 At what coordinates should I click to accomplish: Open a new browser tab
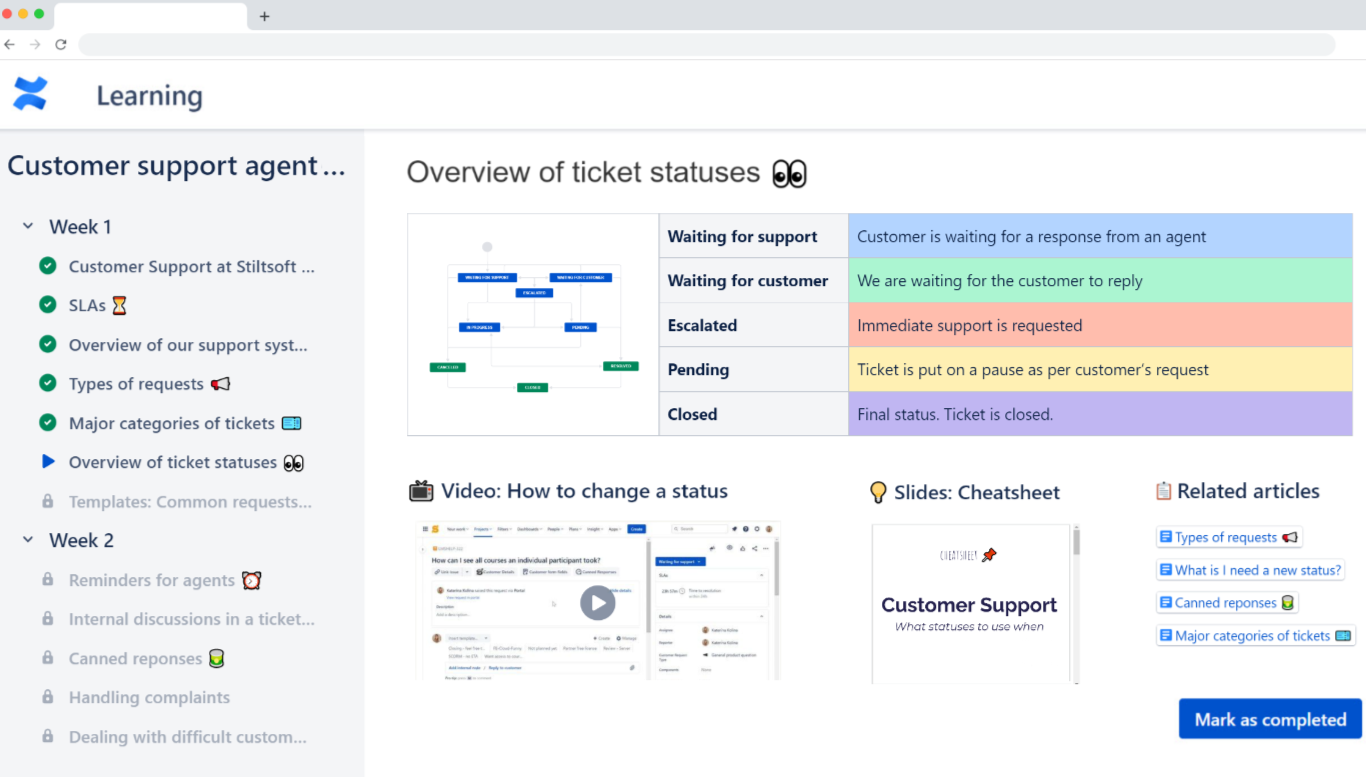pos(264,16)
